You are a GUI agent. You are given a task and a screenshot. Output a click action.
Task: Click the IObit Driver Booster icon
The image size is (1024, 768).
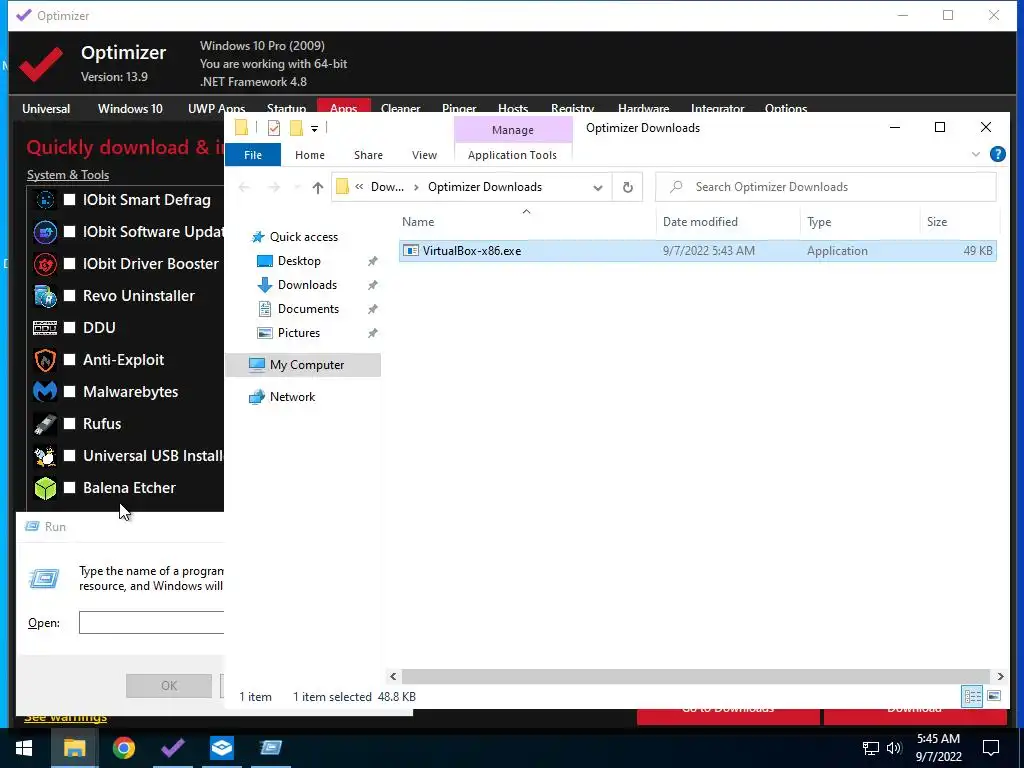click(x=45, y=264)
